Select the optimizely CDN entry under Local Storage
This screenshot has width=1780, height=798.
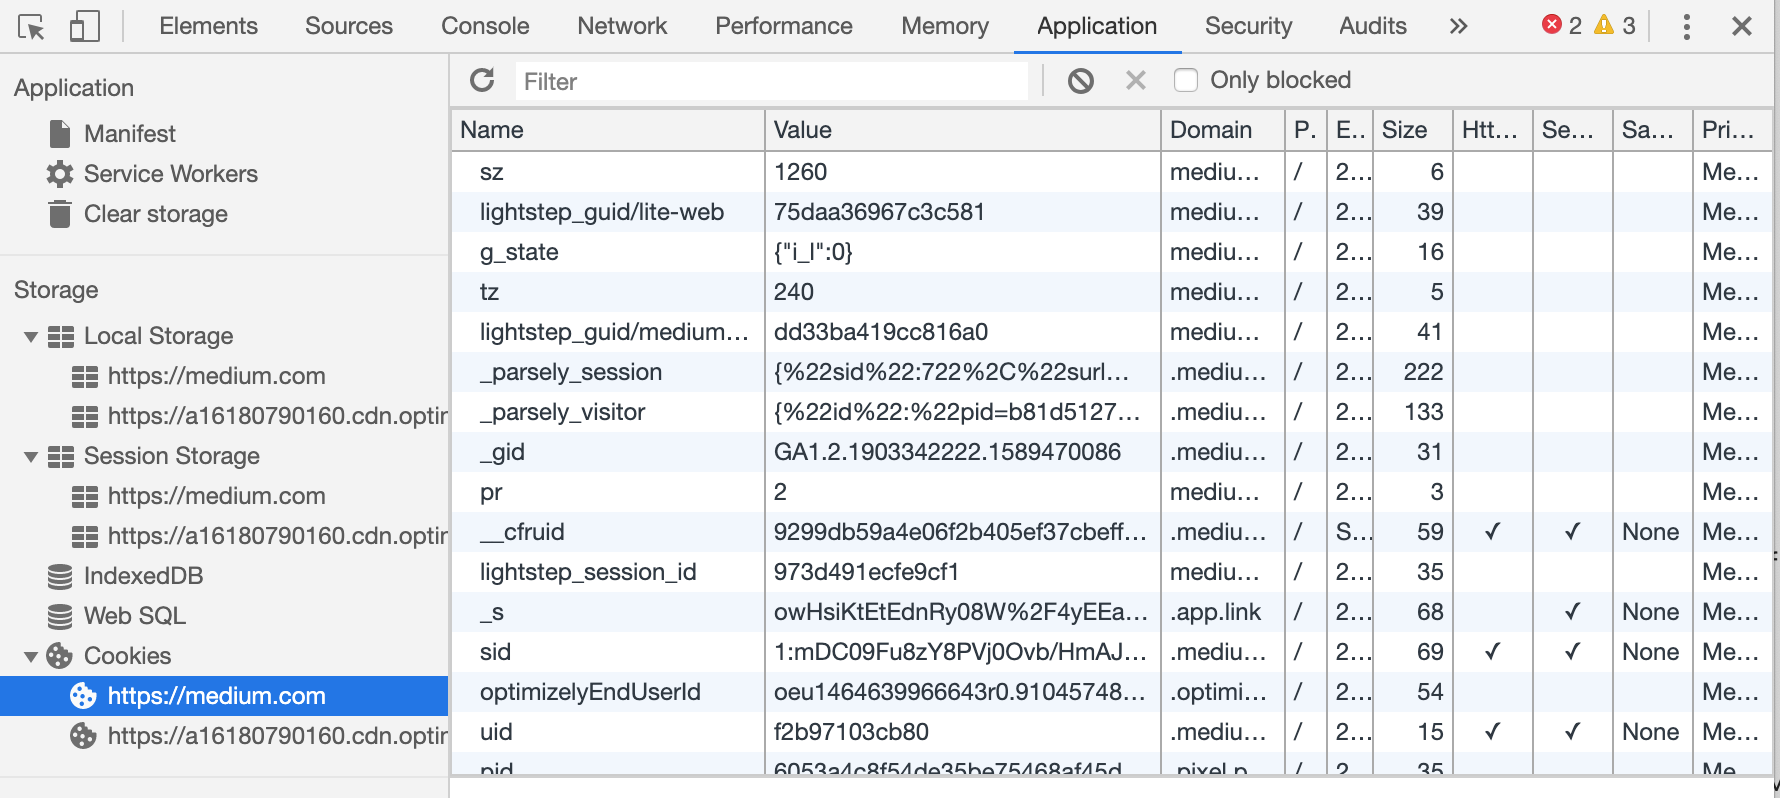click(x=277, y=416)
